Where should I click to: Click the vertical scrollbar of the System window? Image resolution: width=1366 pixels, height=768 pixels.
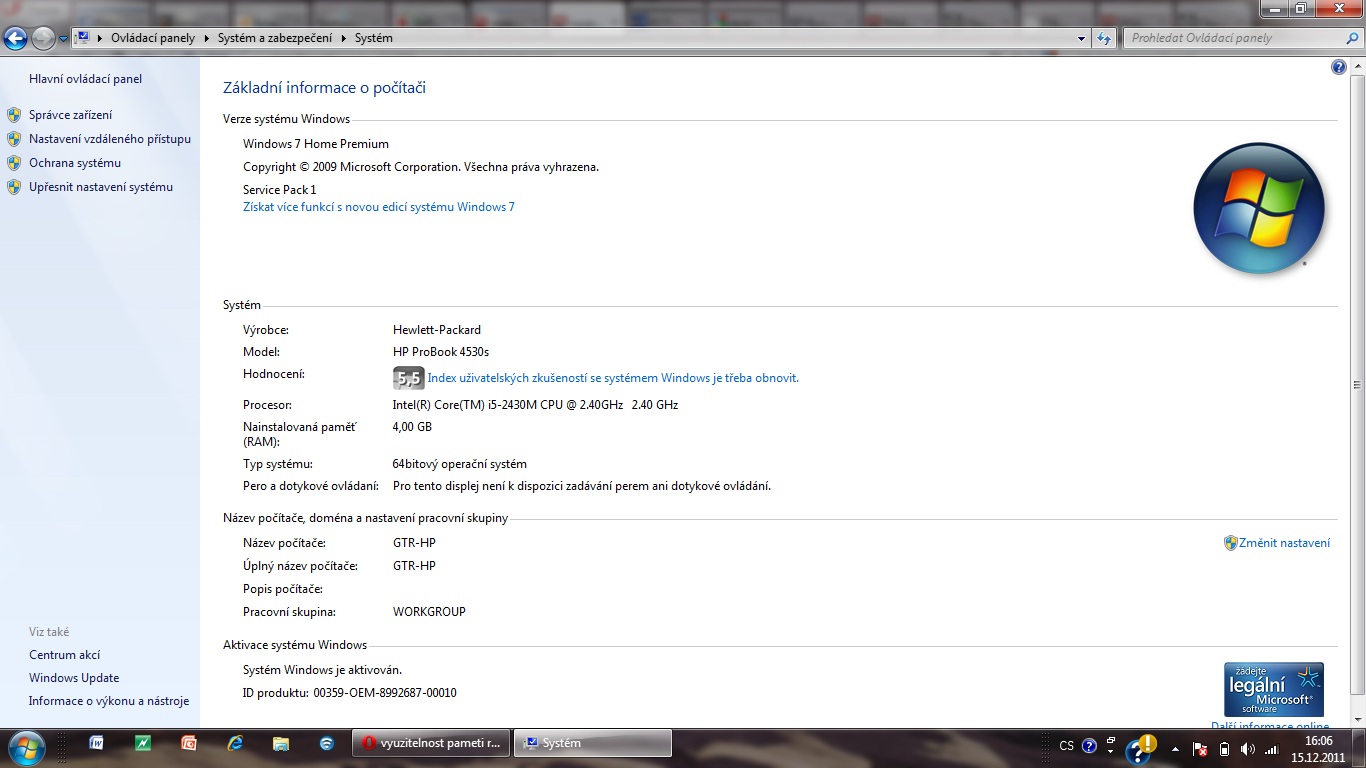tap(1357, 385)
